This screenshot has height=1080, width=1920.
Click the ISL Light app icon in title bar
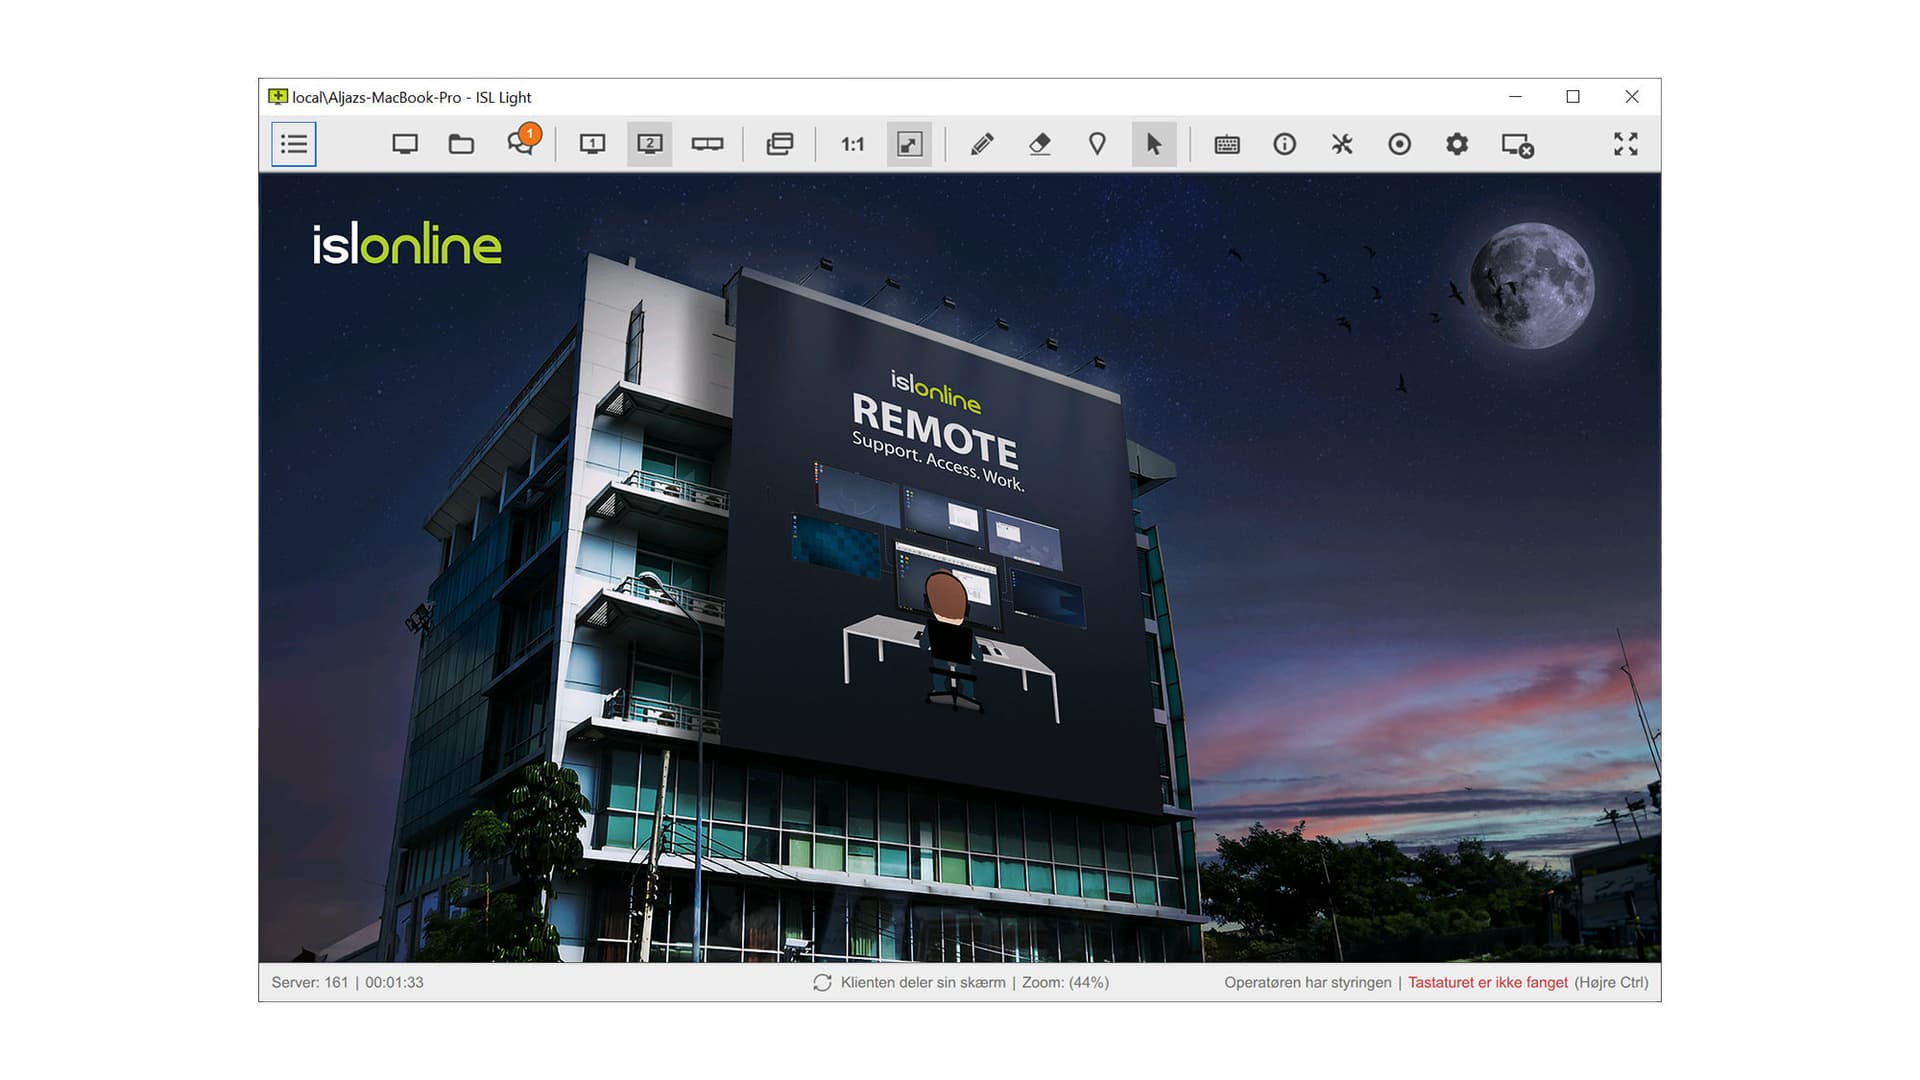277,97
